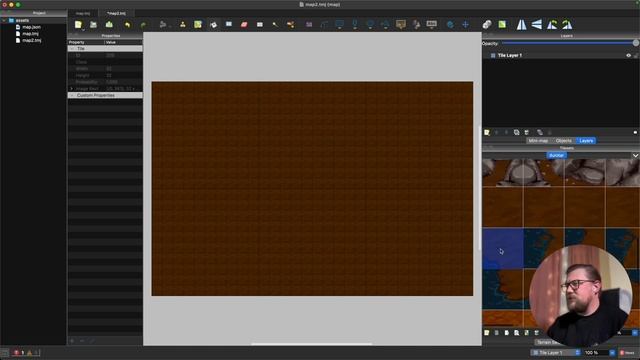640x360 pixels.
Task: Click the map canvas horizontal scrollbar
Action: (x=312, y=344)
